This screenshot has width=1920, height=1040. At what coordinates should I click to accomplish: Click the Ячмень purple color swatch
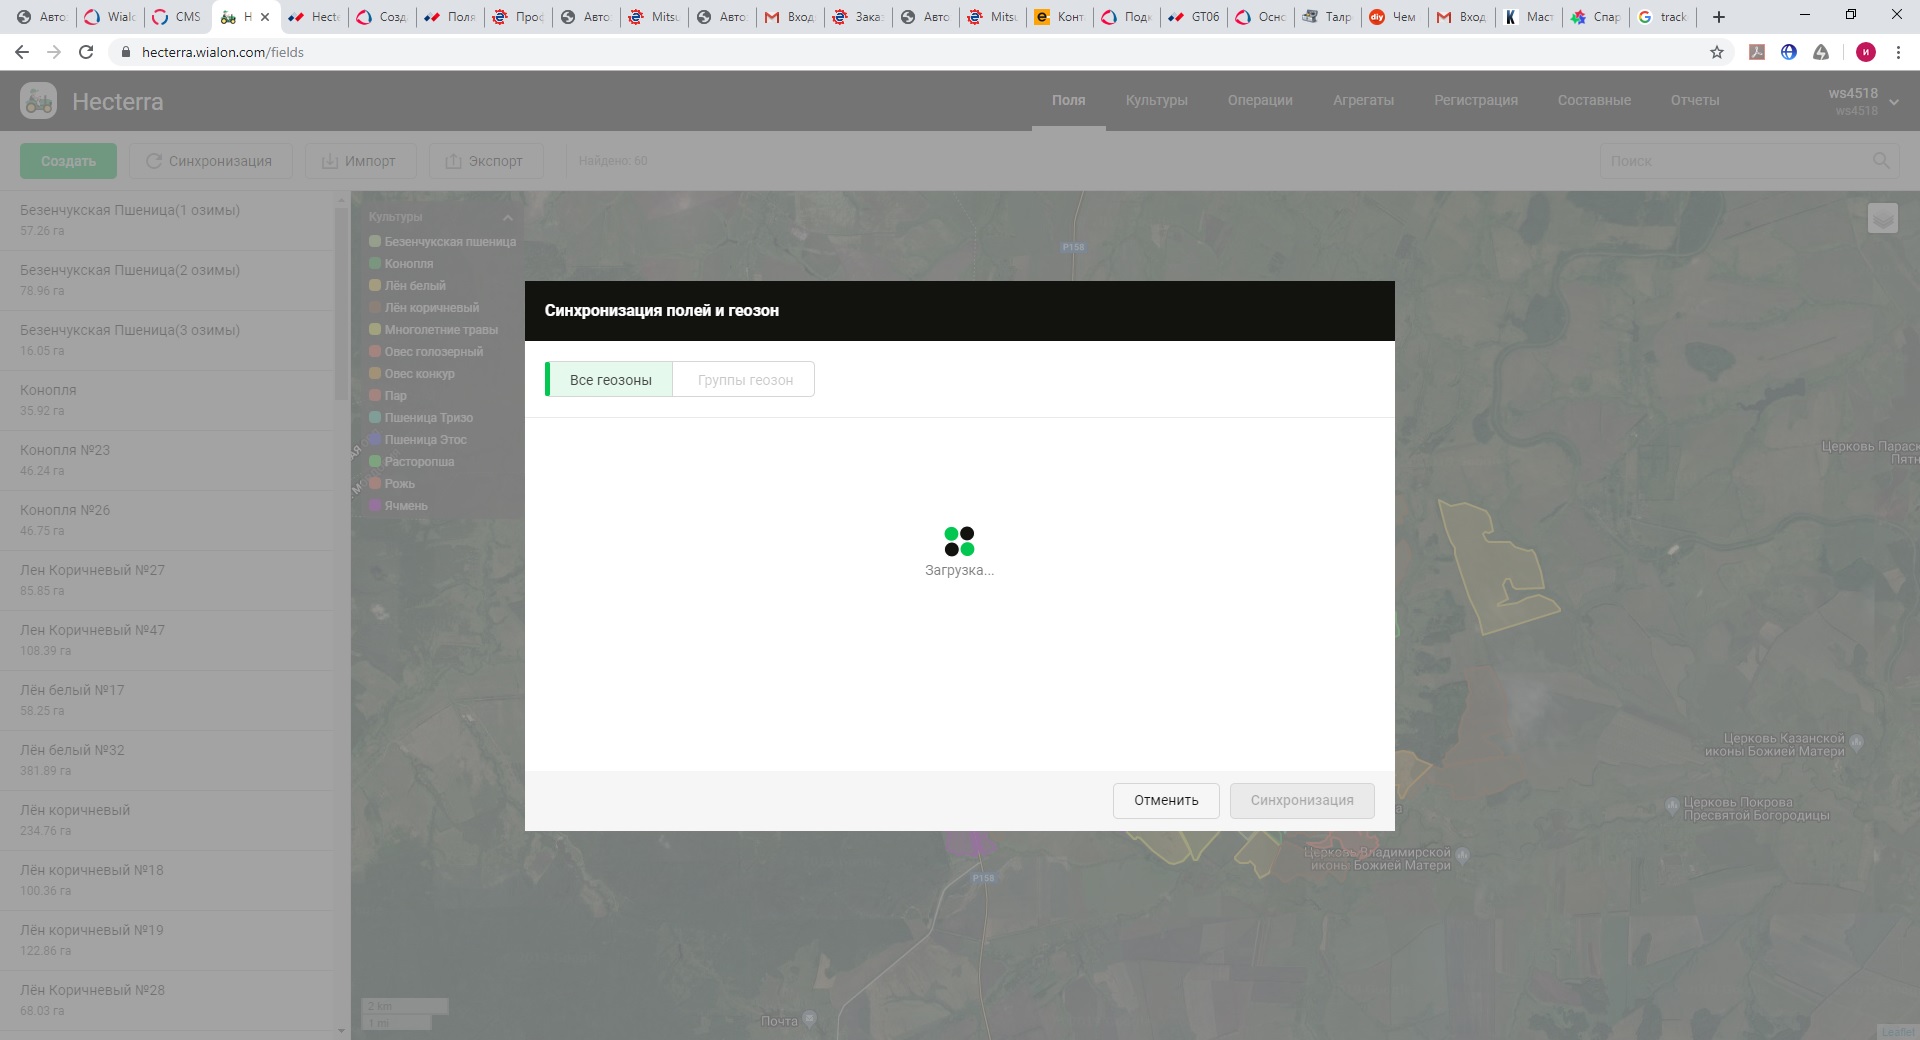click(375, 506)
